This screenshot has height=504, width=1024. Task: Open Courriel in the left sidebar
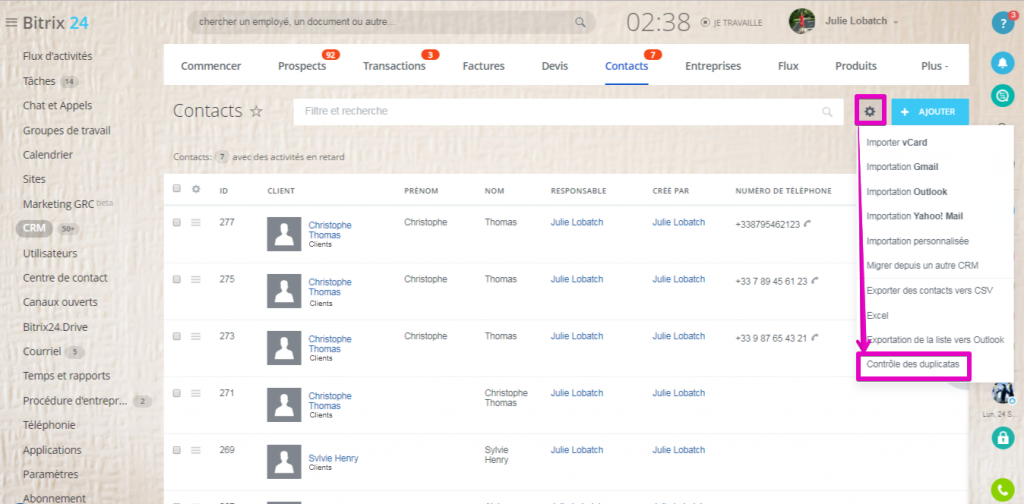pyautogui.click(x=42, y=352)
